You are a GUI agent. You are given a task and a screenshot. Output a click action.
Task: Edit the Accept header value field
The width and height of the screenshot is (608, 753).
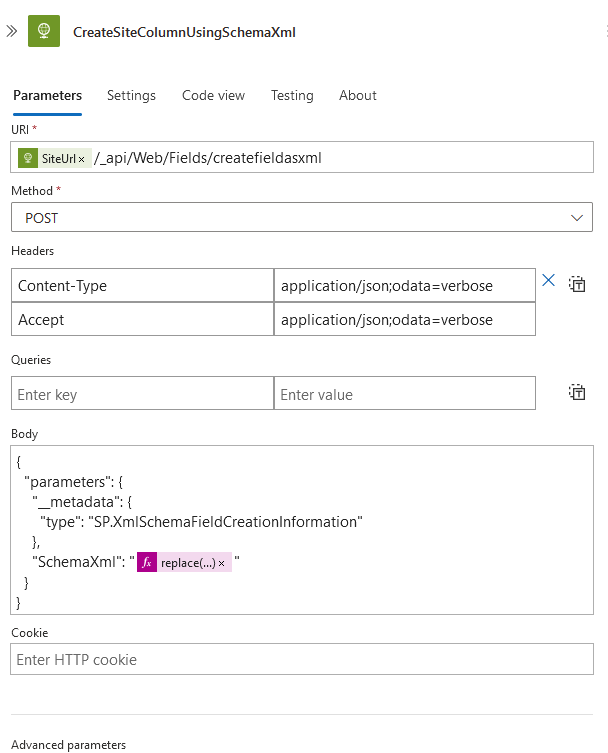[404, 319]
